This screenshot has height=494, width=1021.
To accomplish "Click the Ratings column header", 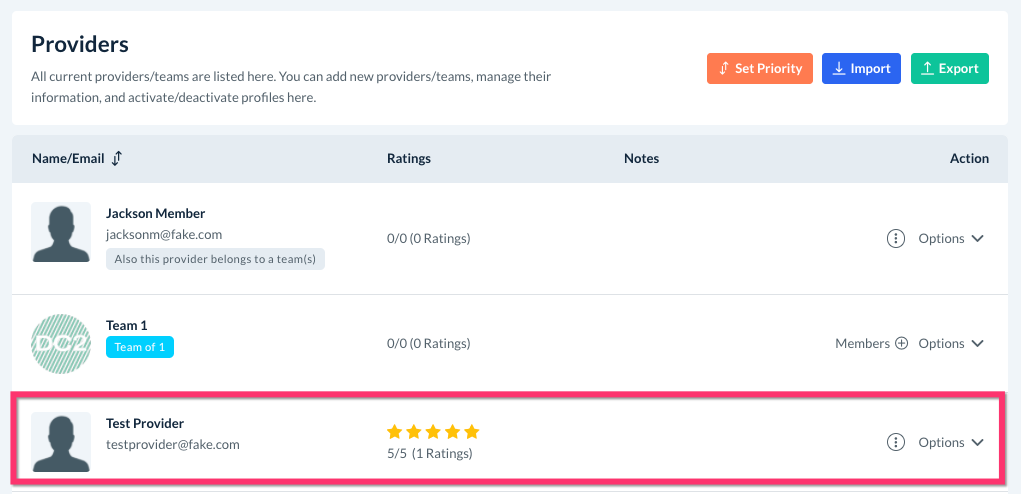I will [409, 158].
